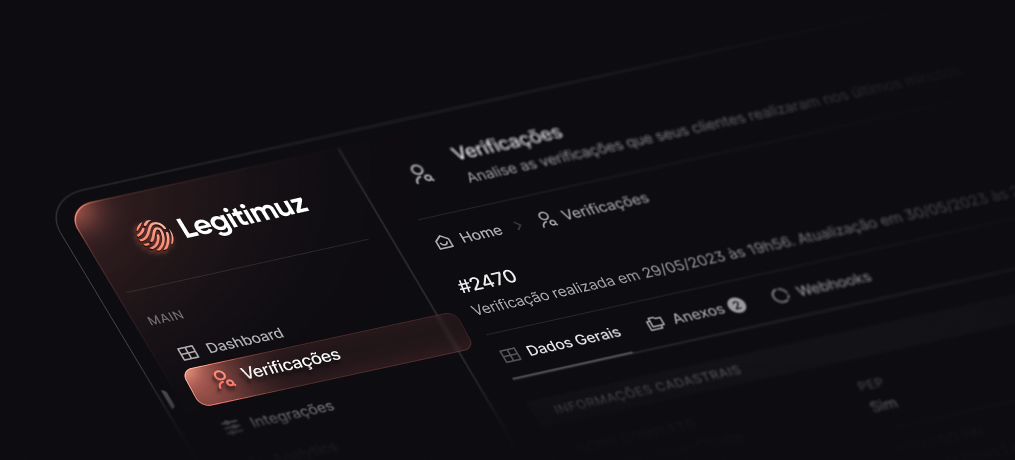Go to Home via breadcrumb link
This screenshot has width=1015, height=460.
[480, 234]
